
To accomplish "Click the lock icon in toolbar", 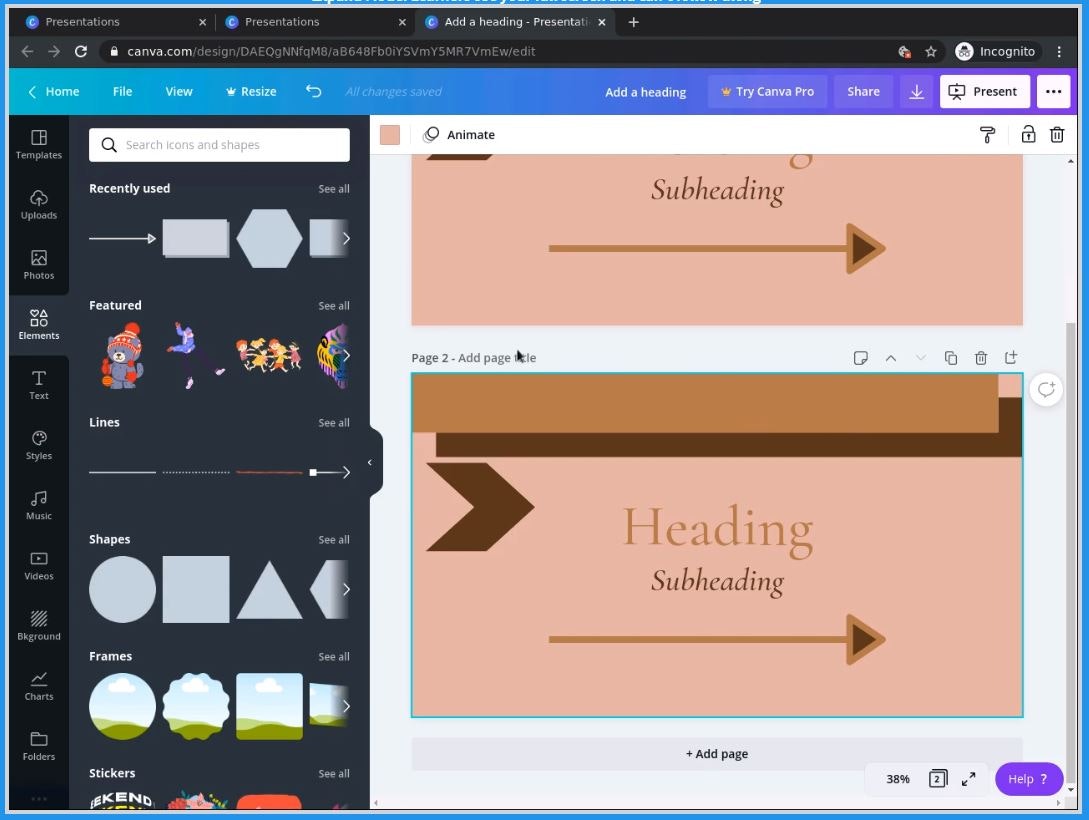I will (1028, 135).
